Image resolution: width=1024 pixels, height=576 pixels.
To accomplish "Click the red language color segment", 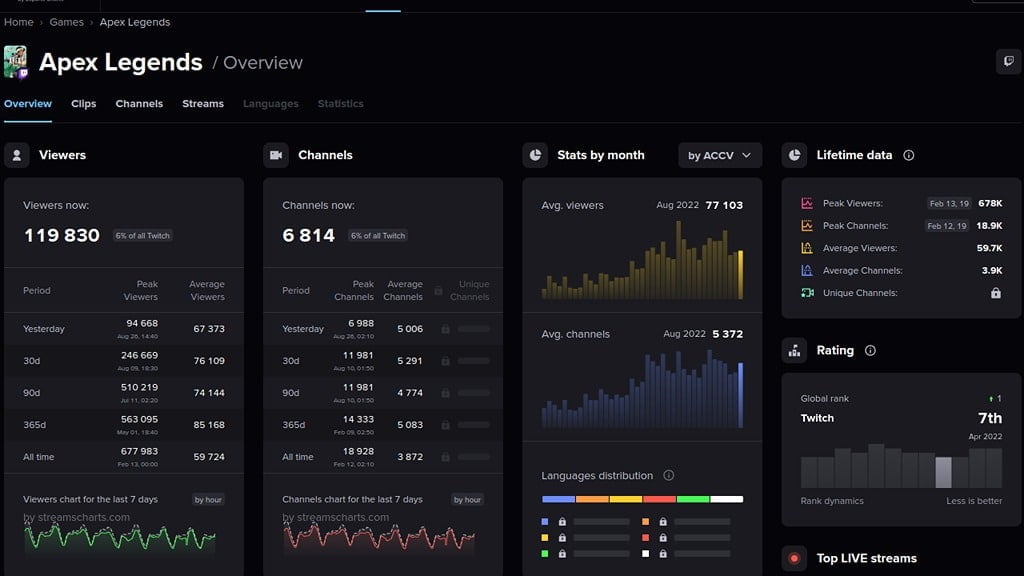I will click(x=660, y=499).
